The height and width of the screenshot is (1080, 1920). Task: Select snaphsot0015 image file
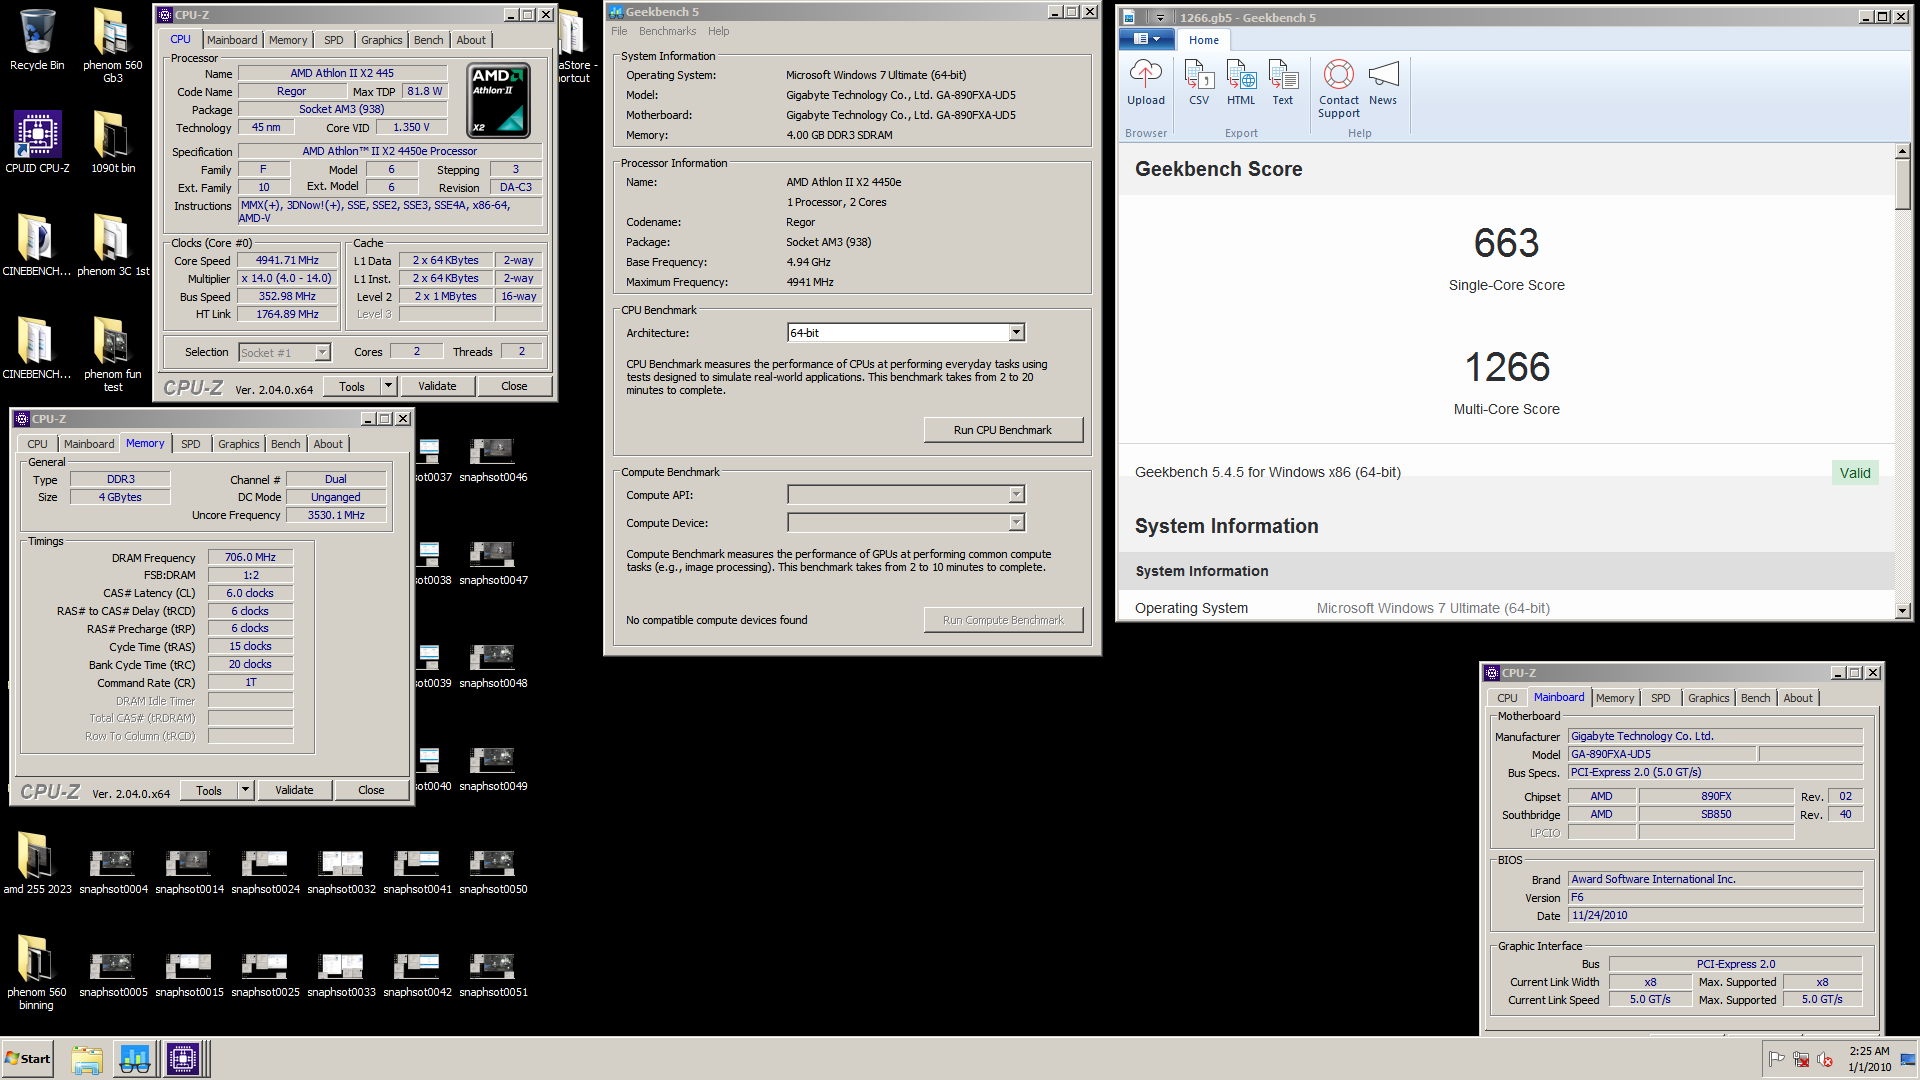point(189,975)
